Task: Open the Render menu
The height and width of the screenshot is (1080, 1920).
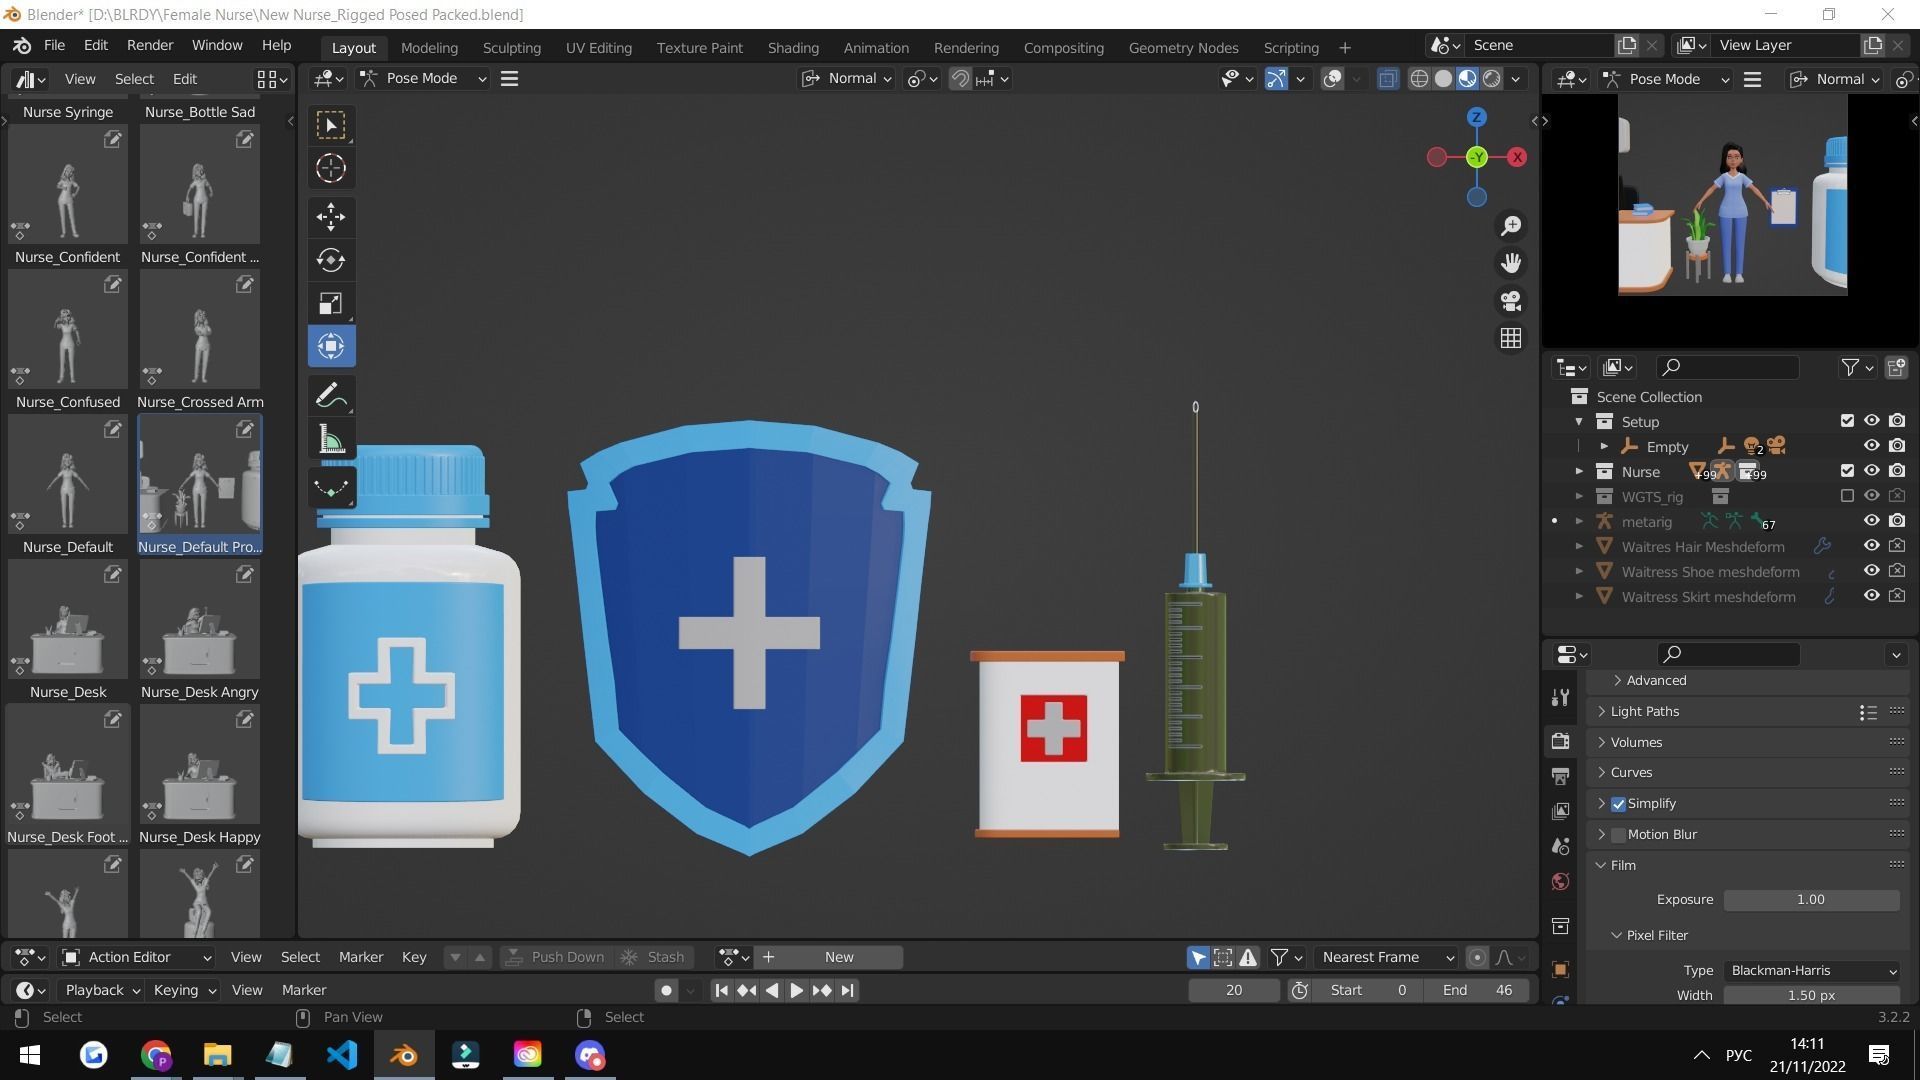Action: coord(150,46)
